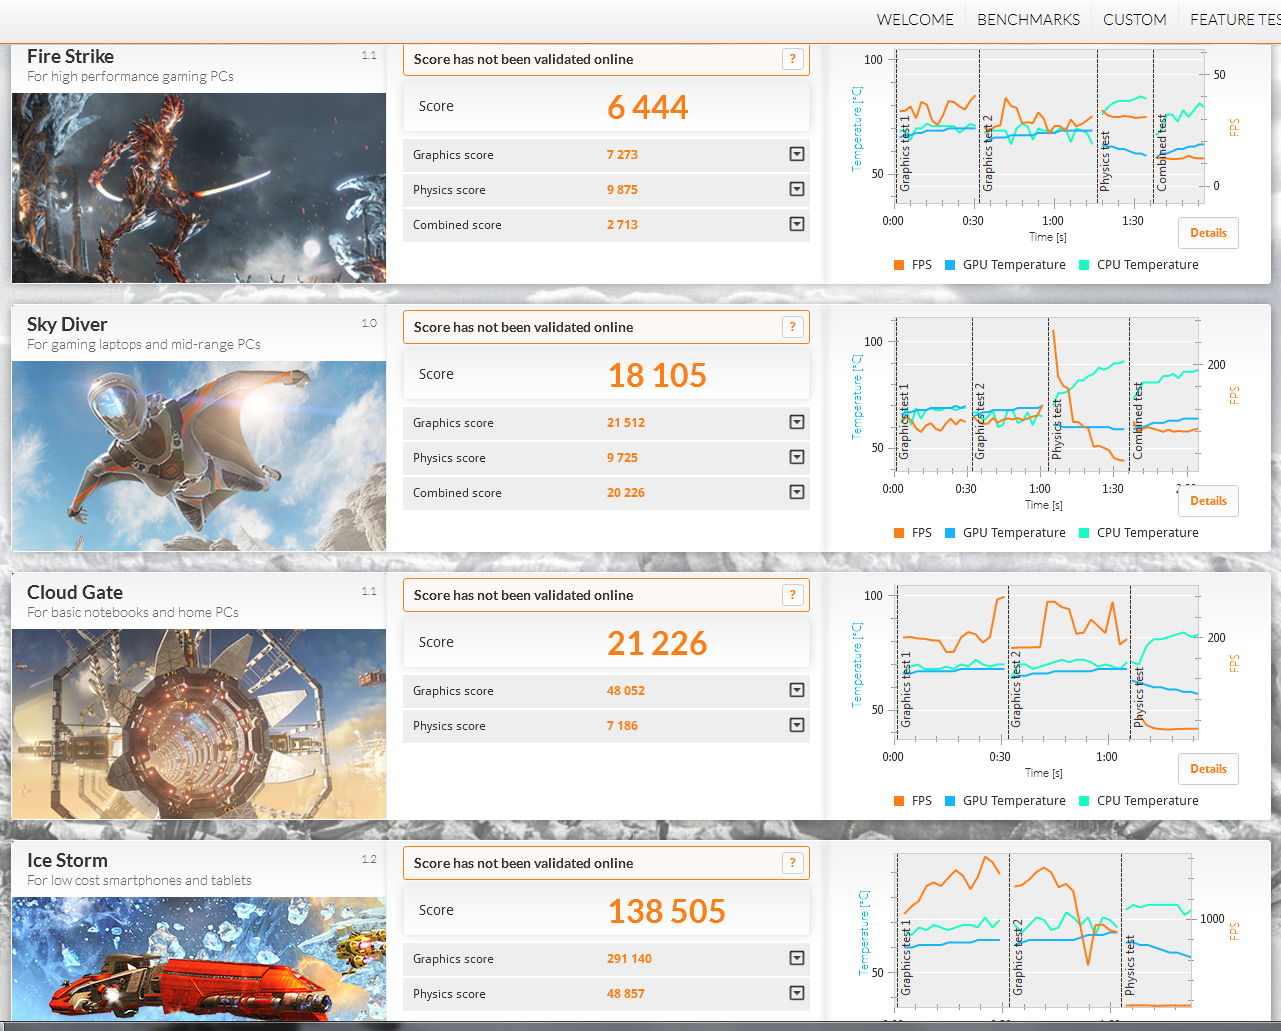The image size is (1281, 1031).
Task: Click Sky Diver combined score value 20 226
Action: [626, 493]
